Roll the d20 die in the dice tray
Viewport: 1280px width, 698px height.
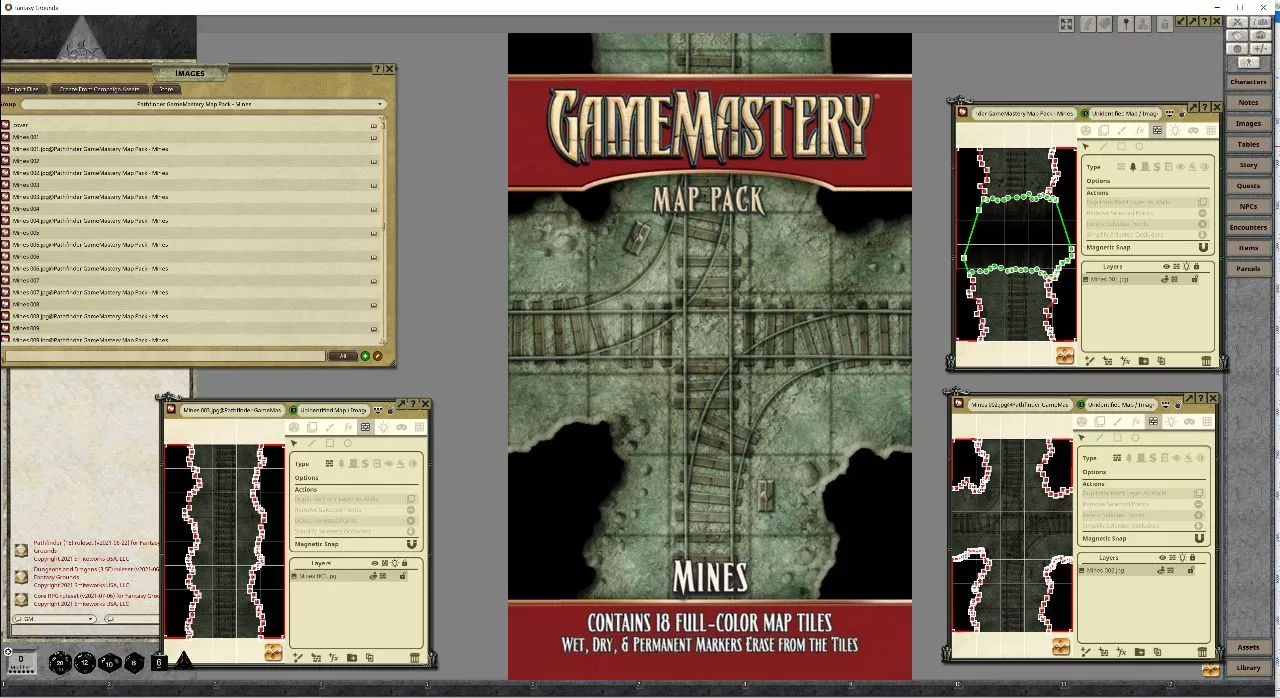[x=60, y=662]
